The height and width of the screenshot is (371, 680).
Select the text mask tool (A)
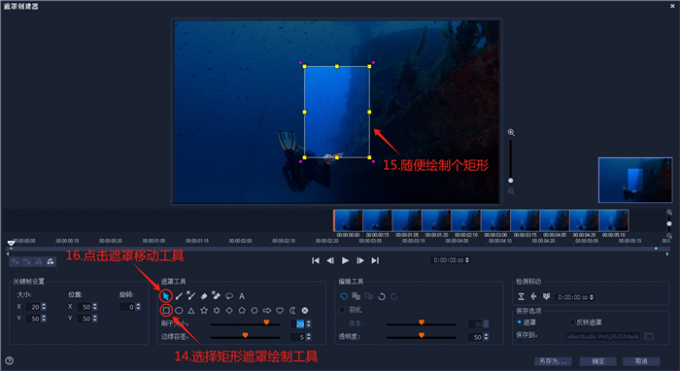pos(242,296)
